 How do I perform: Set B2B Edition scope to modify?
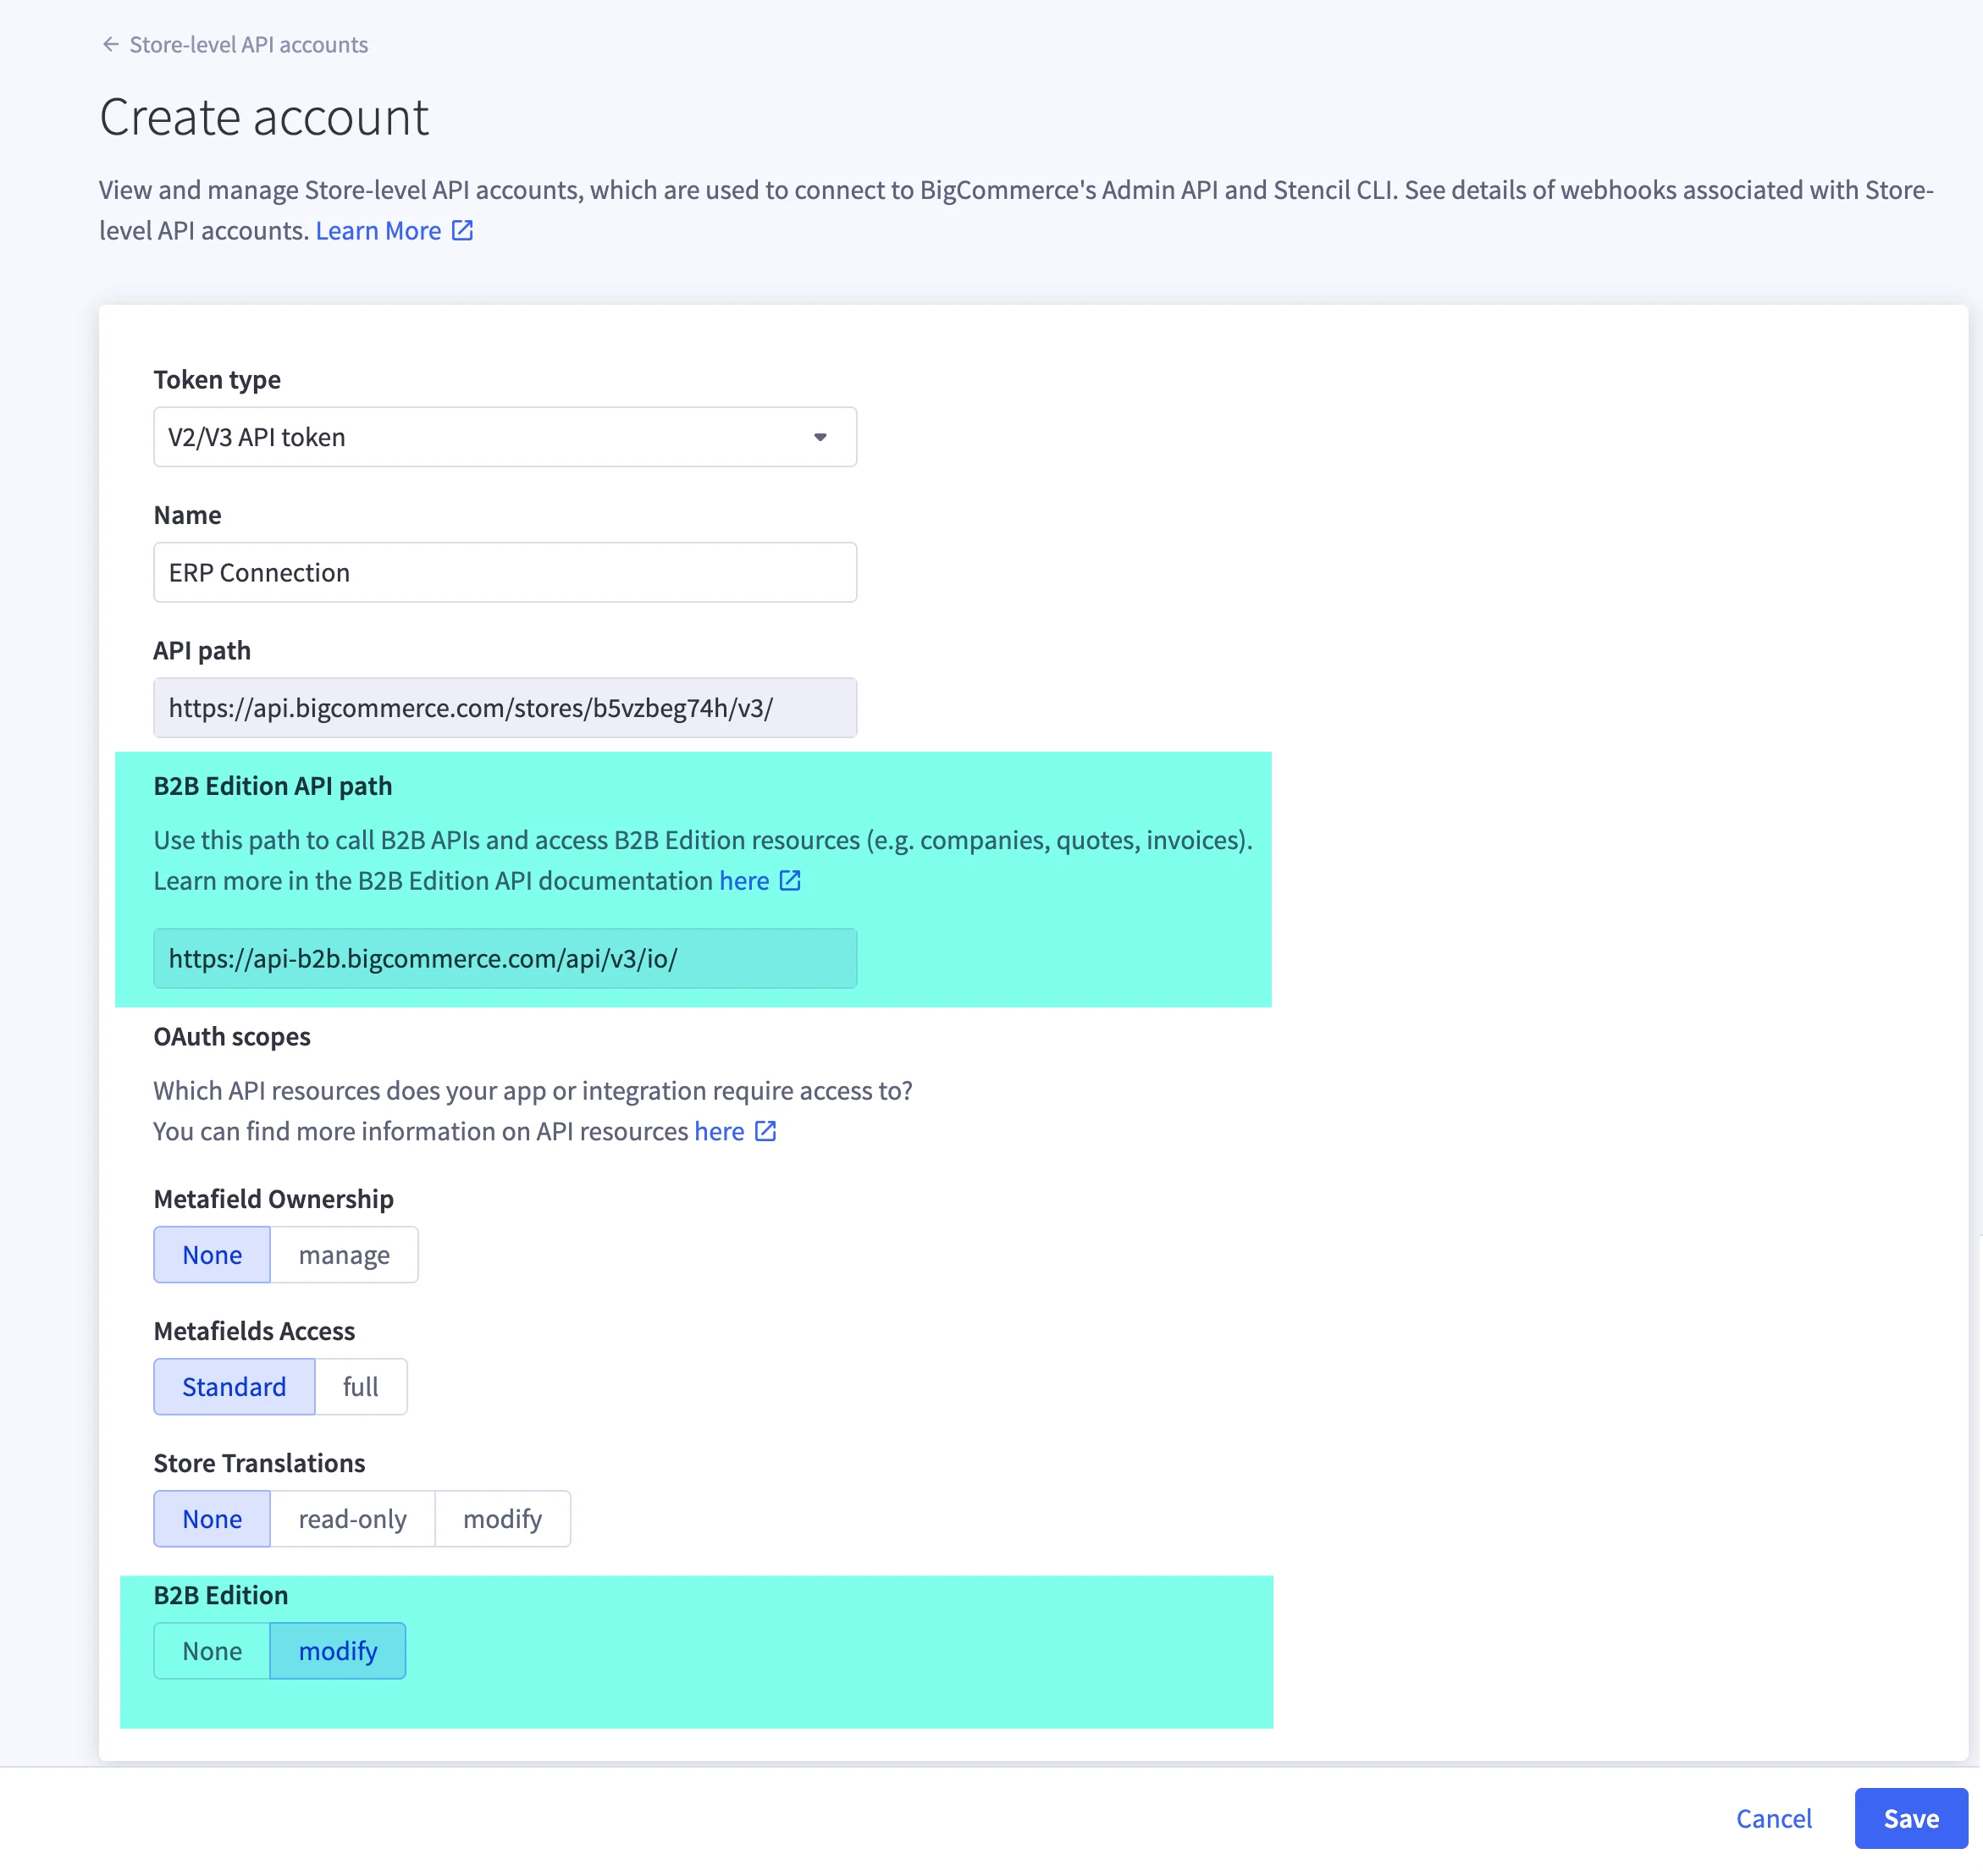[338, 1651]
